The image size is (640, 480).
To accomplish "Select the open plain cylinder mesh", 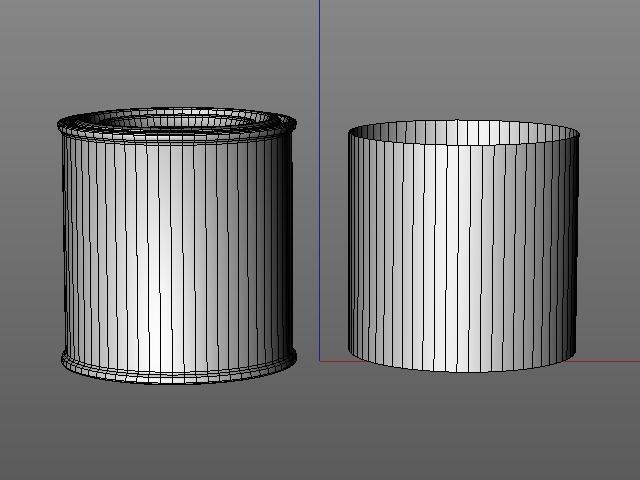I will click(x=464, y=246).
